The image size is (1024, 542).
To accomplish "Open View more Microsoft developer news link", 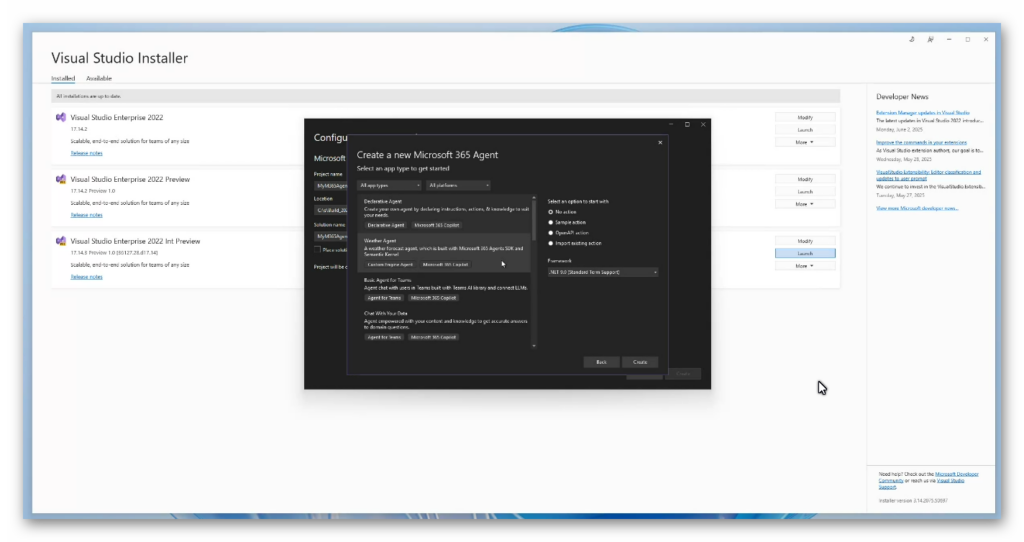I will [x=917, y=208].
